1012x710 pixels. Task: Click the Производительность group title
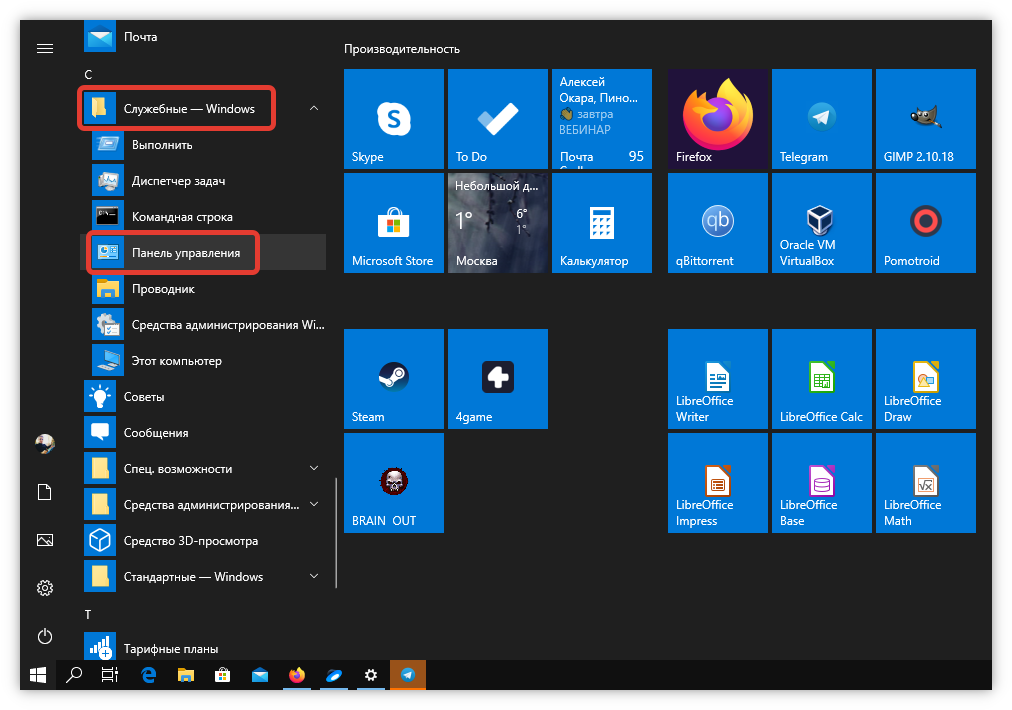point(401,49)
